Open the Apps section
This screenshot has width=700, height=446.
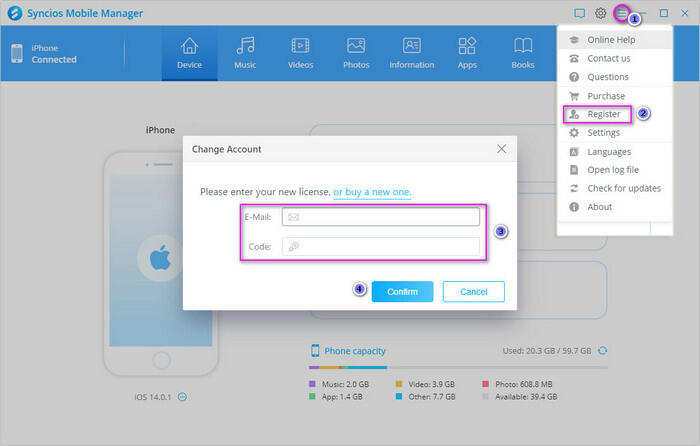pos(467,53)
